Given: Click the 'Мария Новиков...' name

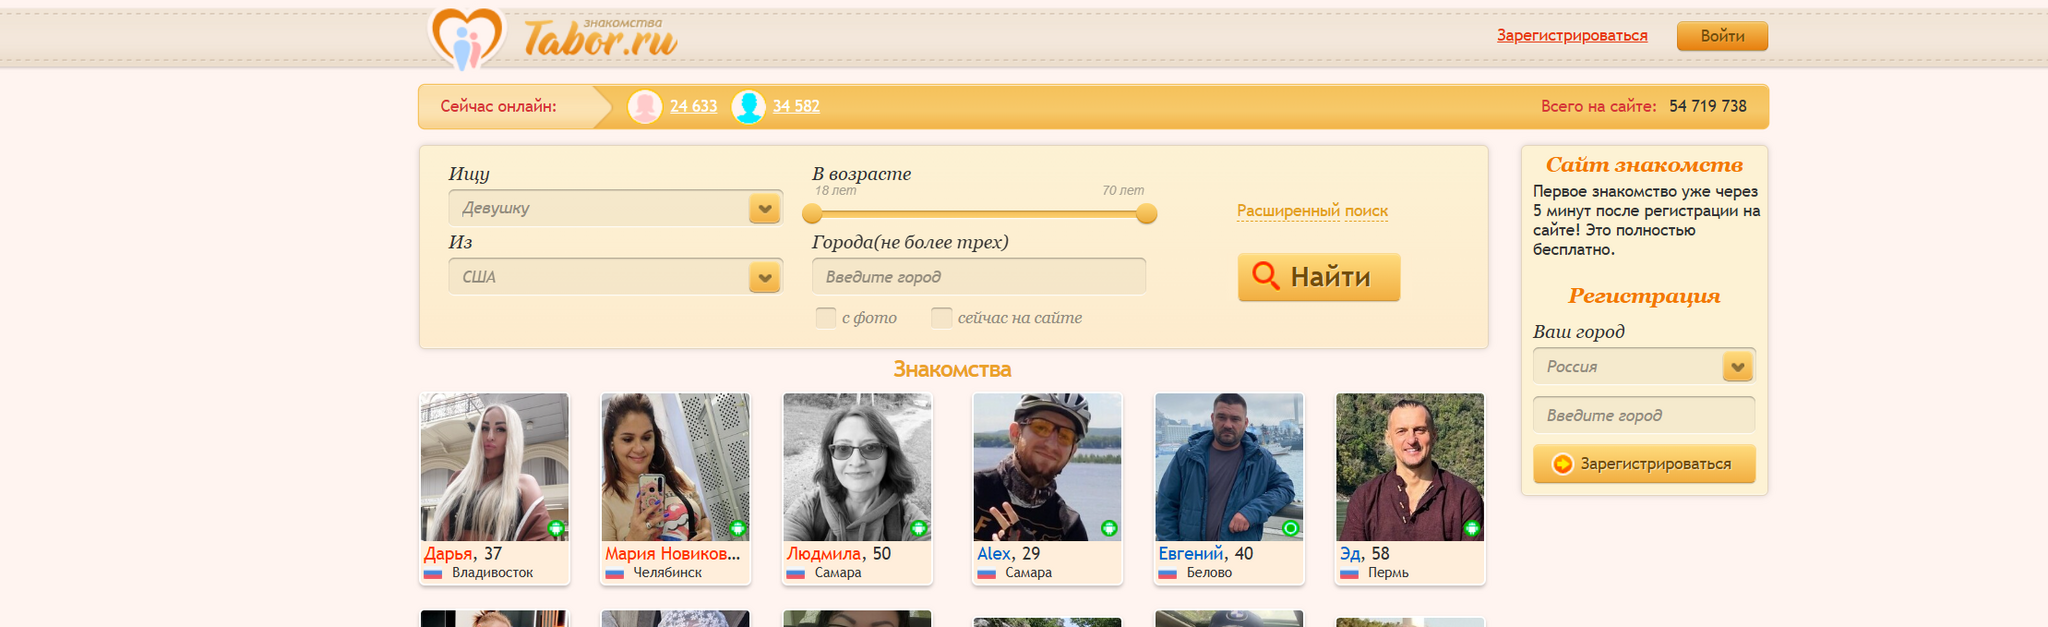Looking at the screenshot, I should tap(672, 554).
